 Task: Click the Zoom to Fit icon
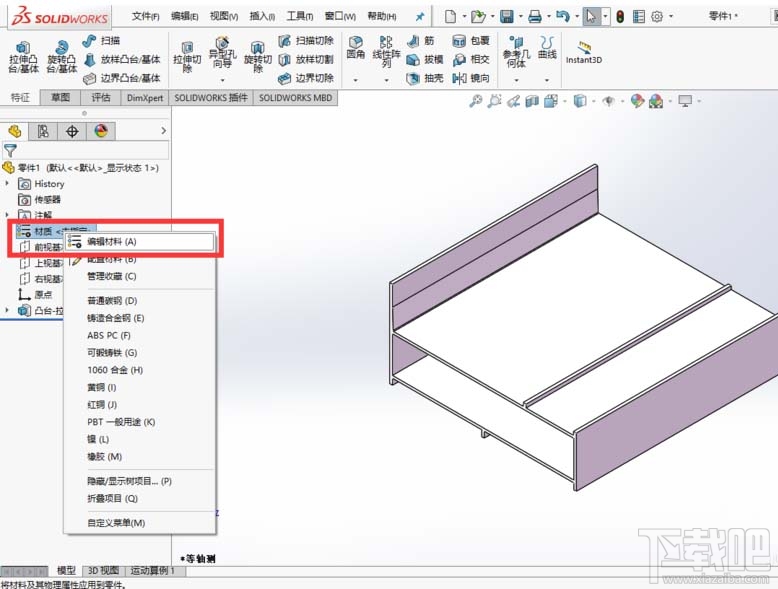click(475, 101)
